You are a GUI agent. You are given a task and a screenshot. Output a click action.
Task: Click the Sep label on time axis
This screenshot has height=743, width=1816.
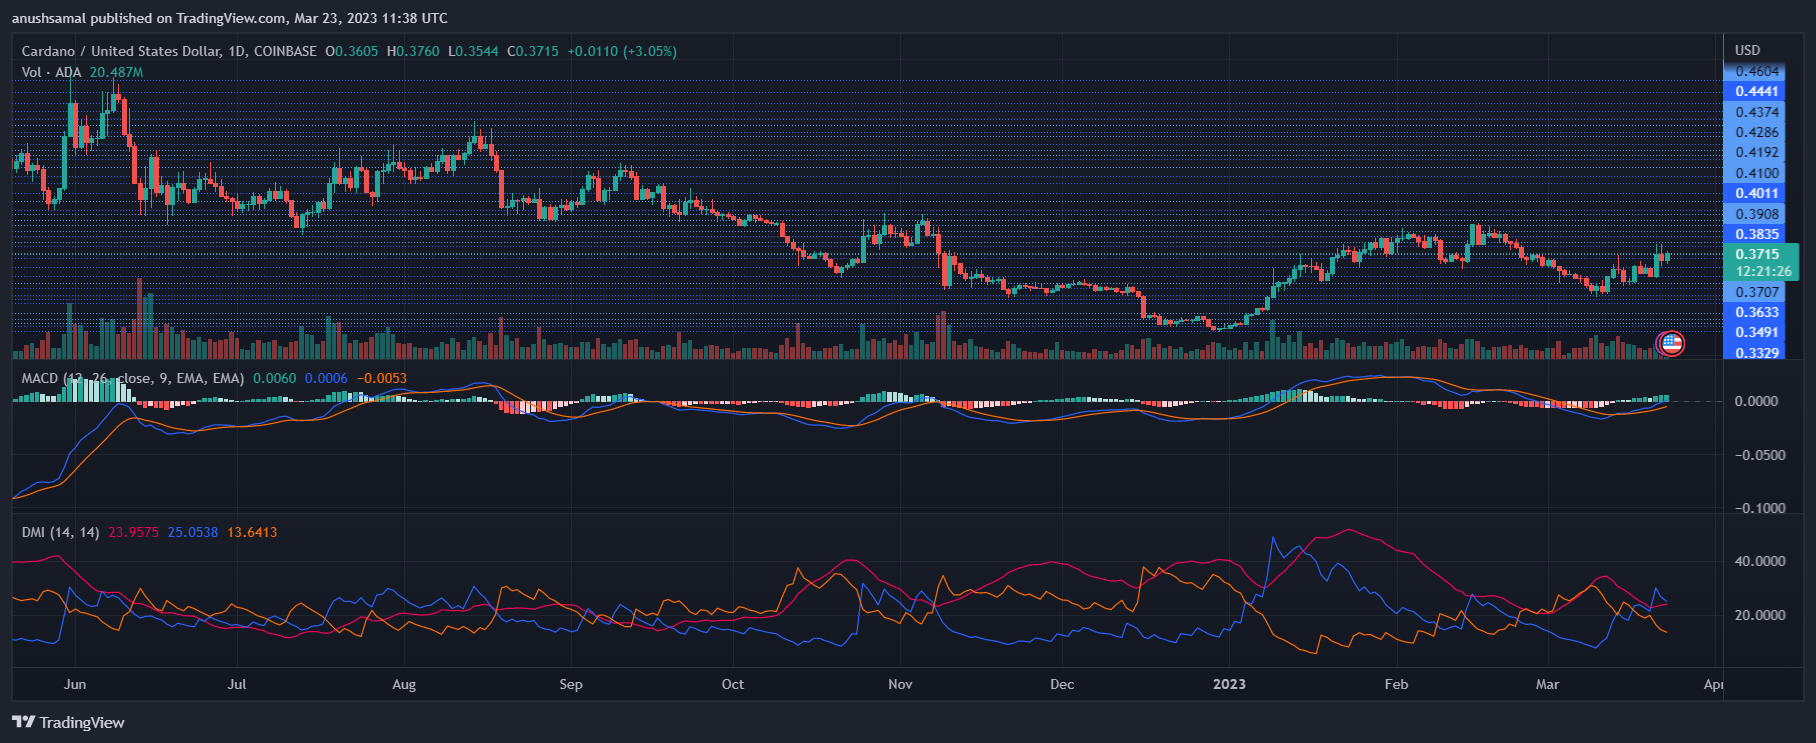[571, 684]
